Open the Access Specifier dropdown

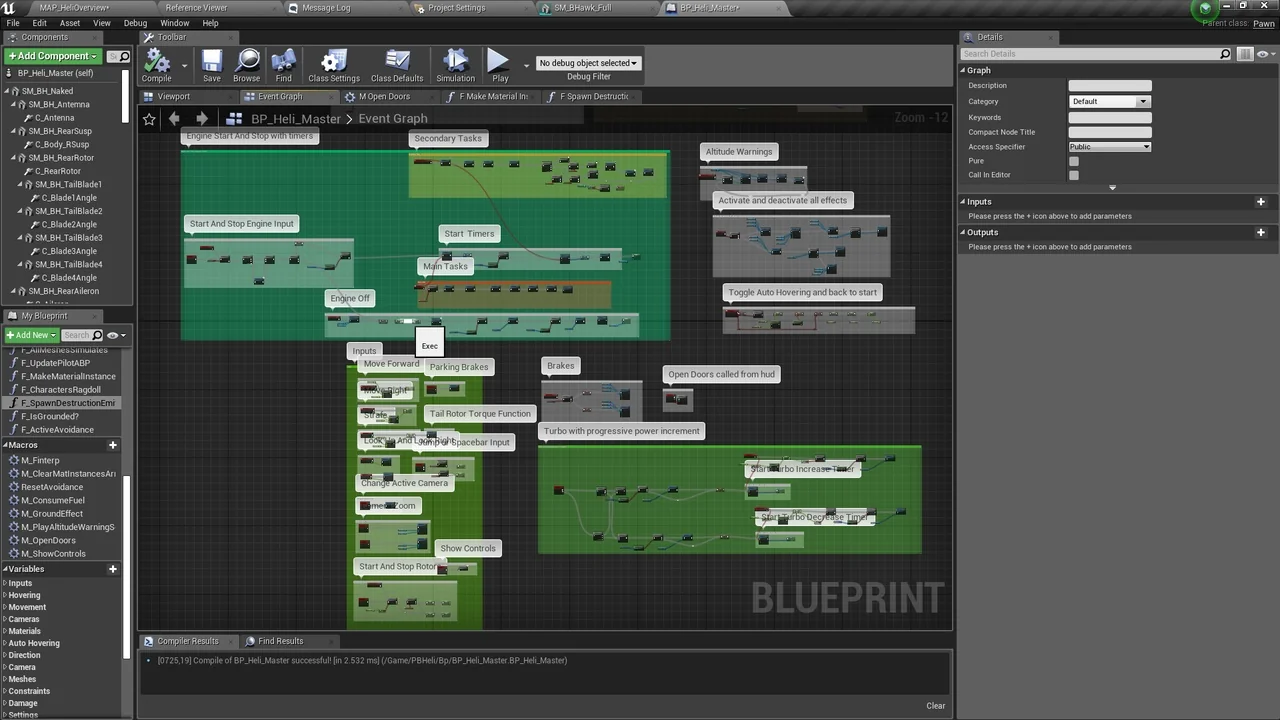1109,147
